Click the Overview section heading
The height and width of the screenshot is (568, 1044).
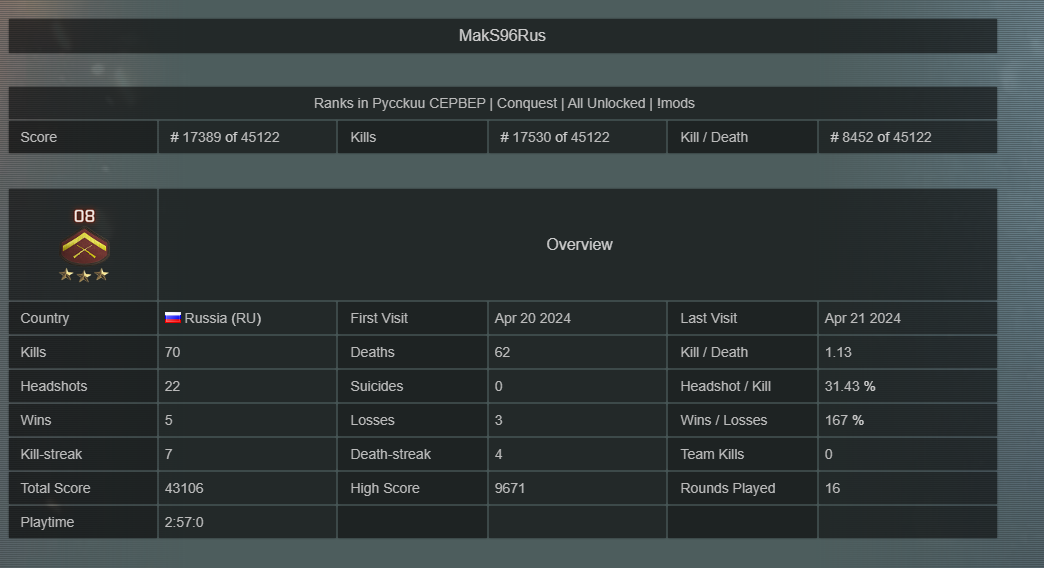579,244
